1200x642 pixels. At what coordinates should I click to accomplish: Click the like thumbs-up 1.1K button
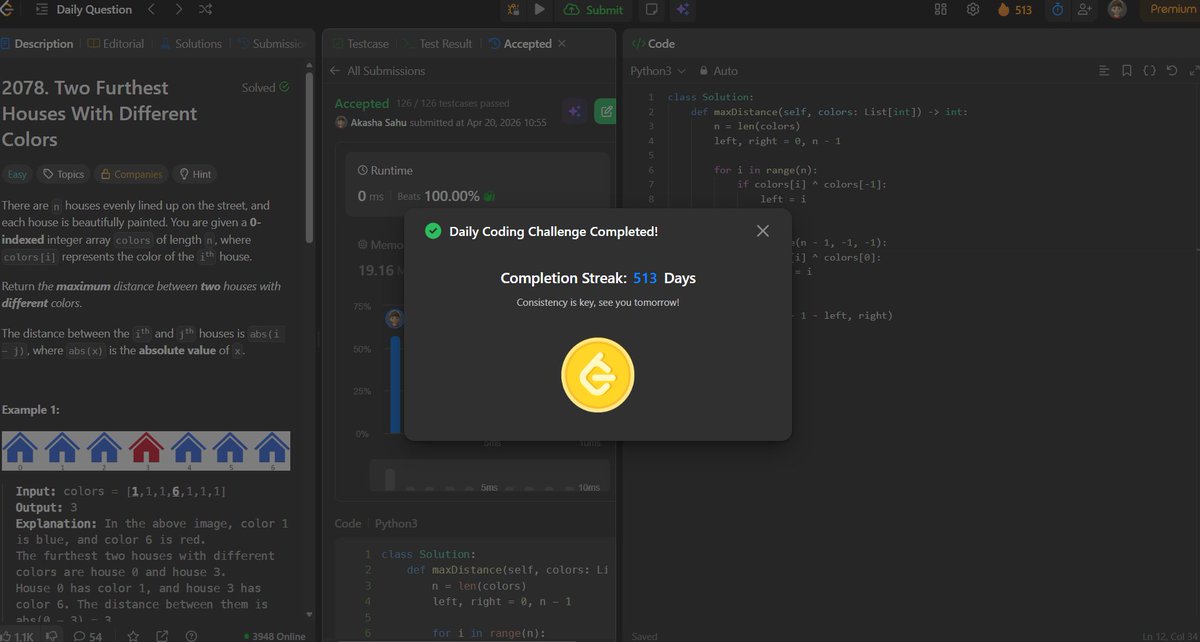pos(19,636)
